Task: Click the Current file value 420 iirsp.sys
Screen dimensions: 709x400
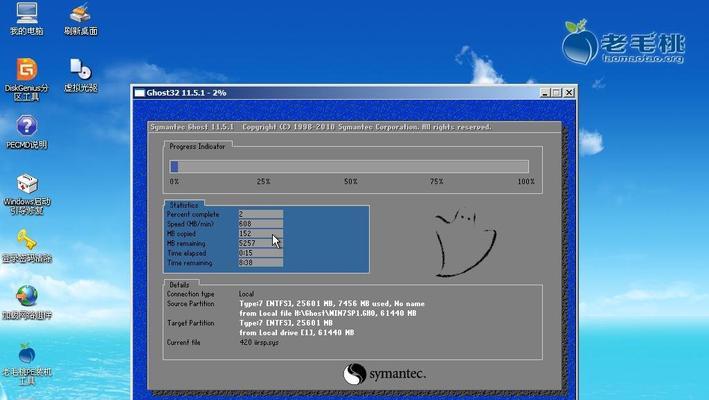Action: (x=259, y=343)
